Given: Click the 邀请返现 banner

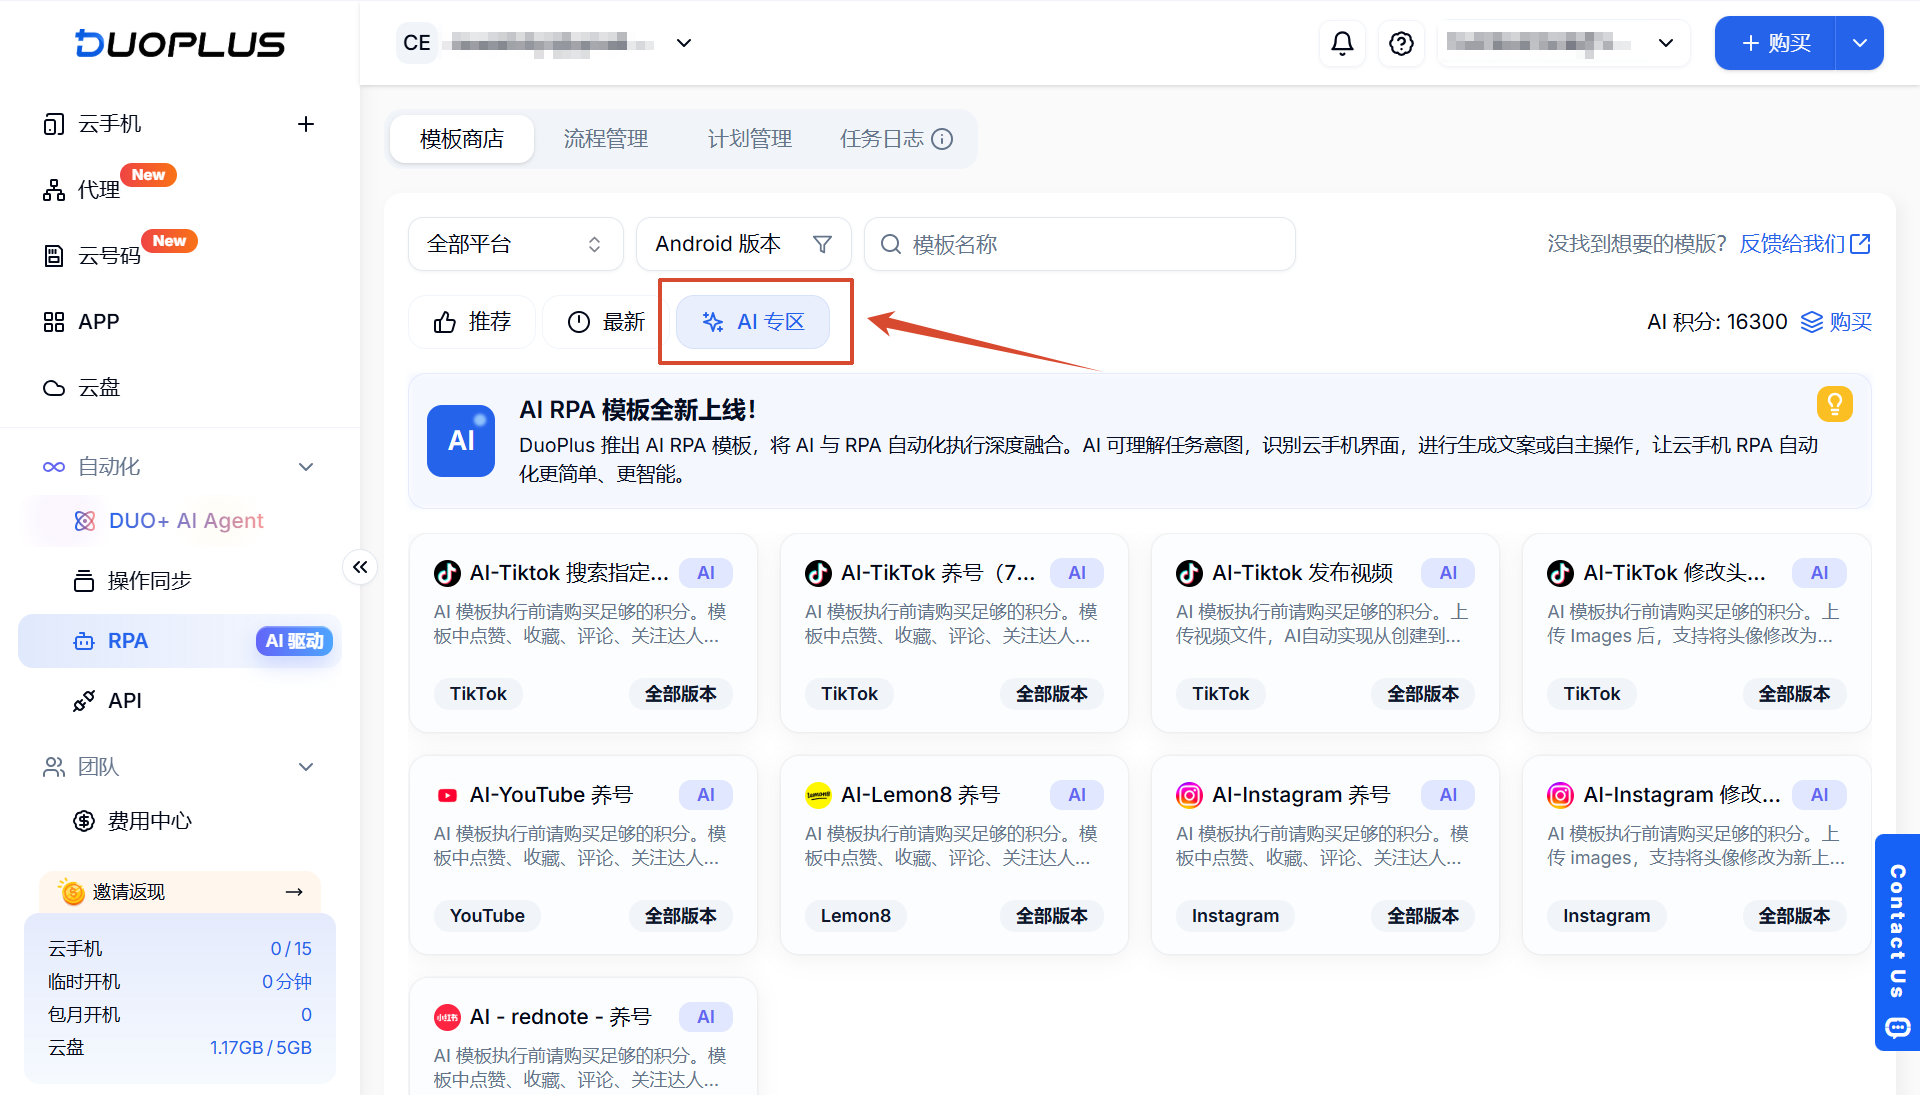Looking at the screenshot, I should (x=180, y=892).
